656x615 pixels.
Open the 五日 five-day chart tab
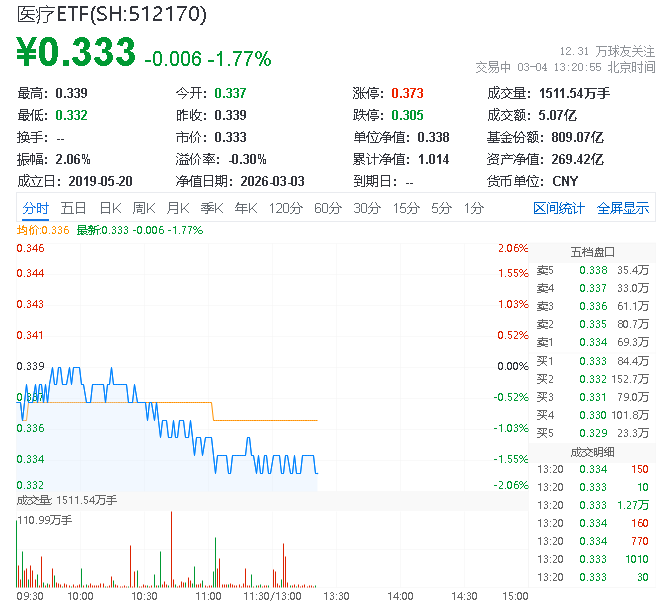pyautogui.click(x=73, y=208)
